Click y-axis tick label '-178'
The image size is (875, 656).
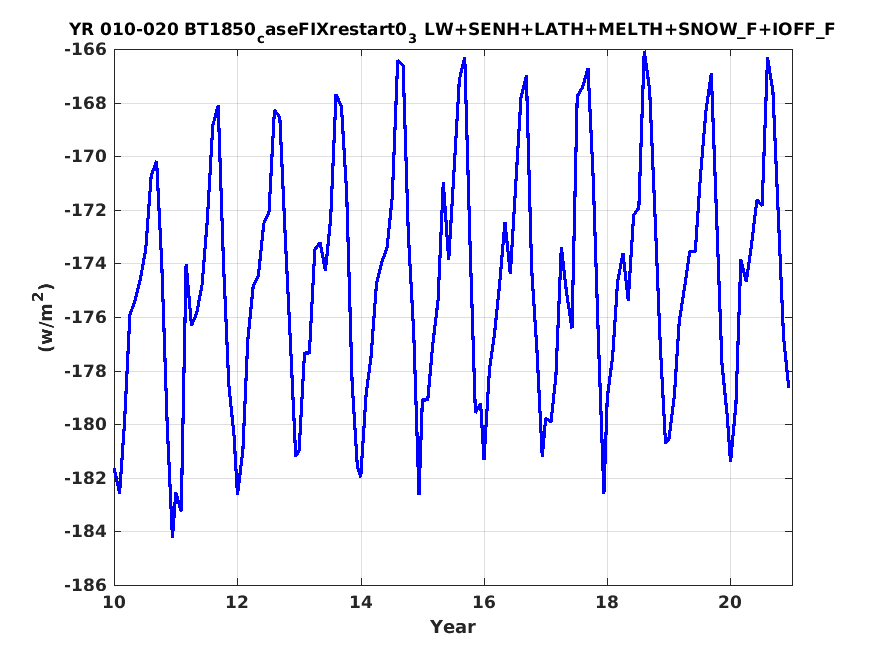pos(85,372)
